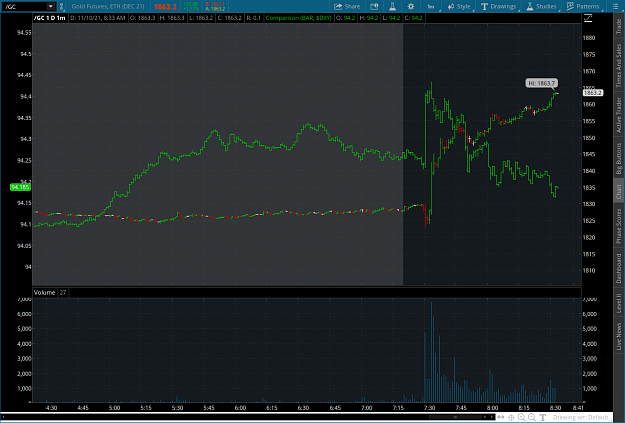Click the chart scale toggle icon above price axis
The image size is (625, 423).
tap(588, 18)
